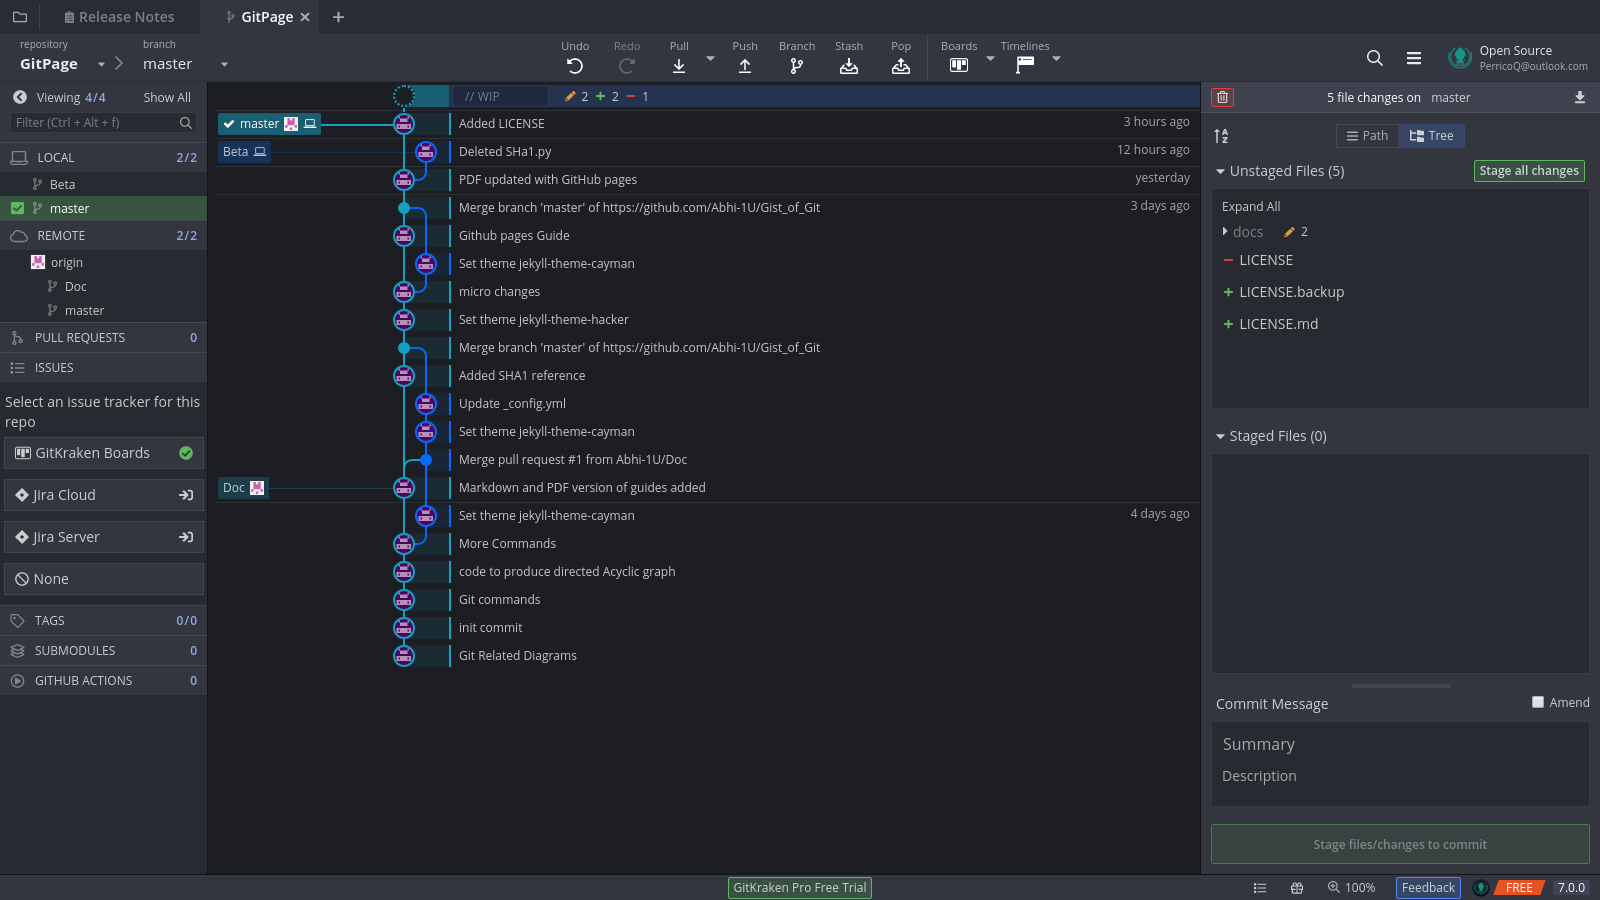Screen dimensions: 1600x900
Task: Click the Summary commit message field
Action: click(x=1400, y=744)
